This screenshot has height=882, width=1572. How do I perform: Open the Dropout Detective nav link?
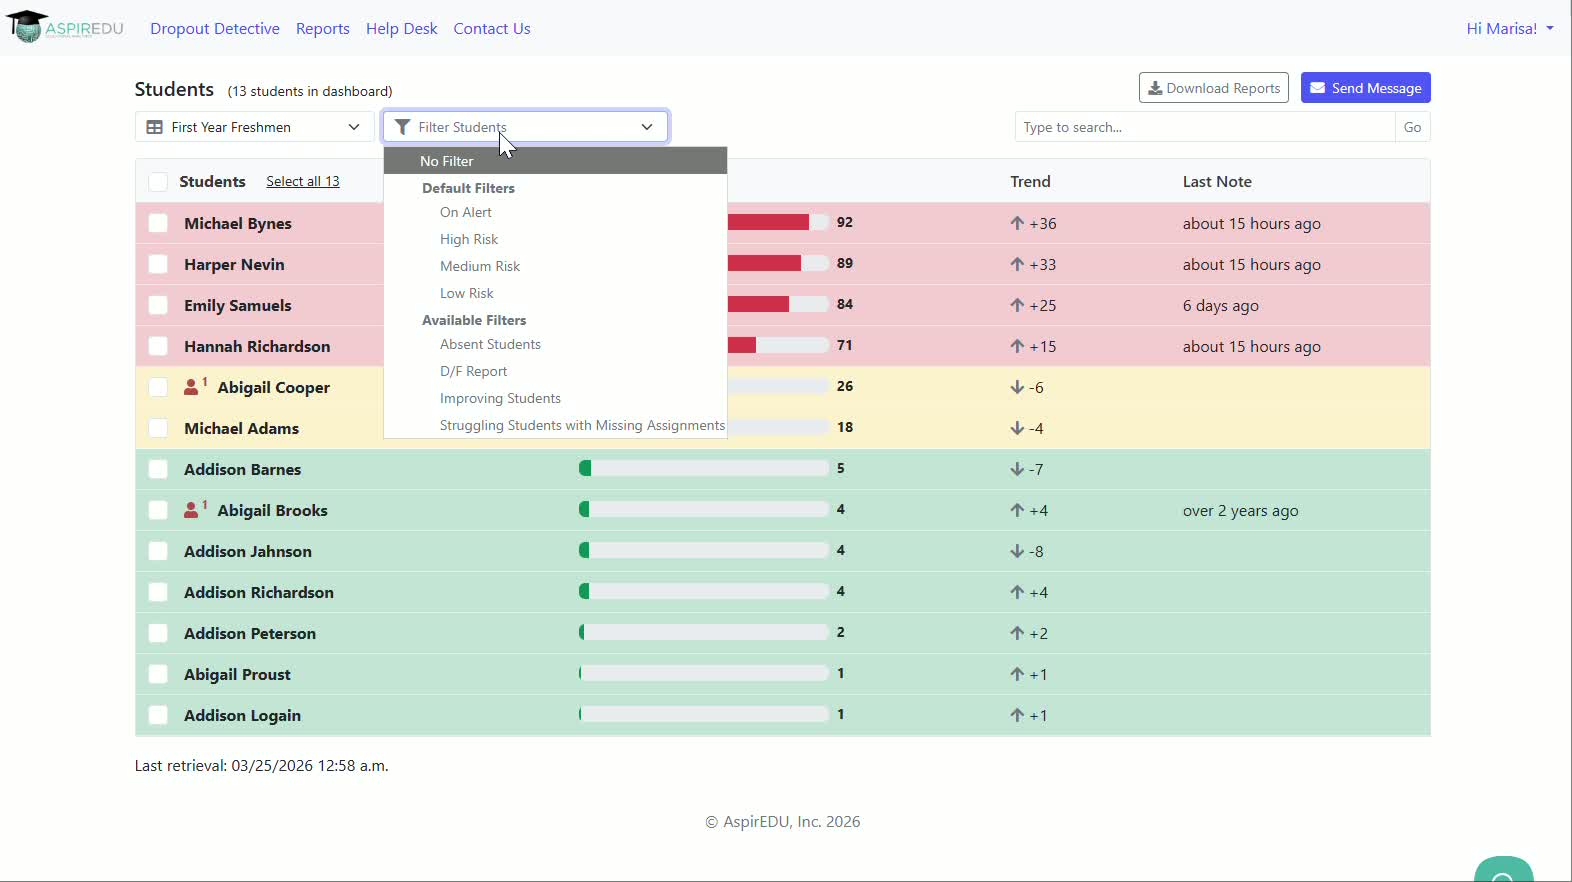point(215,29)
